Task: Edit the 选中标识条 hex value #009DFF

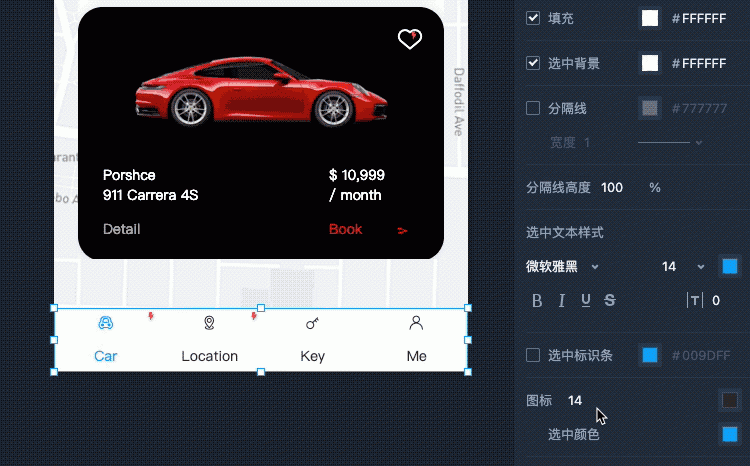Action: coord(701,355)
